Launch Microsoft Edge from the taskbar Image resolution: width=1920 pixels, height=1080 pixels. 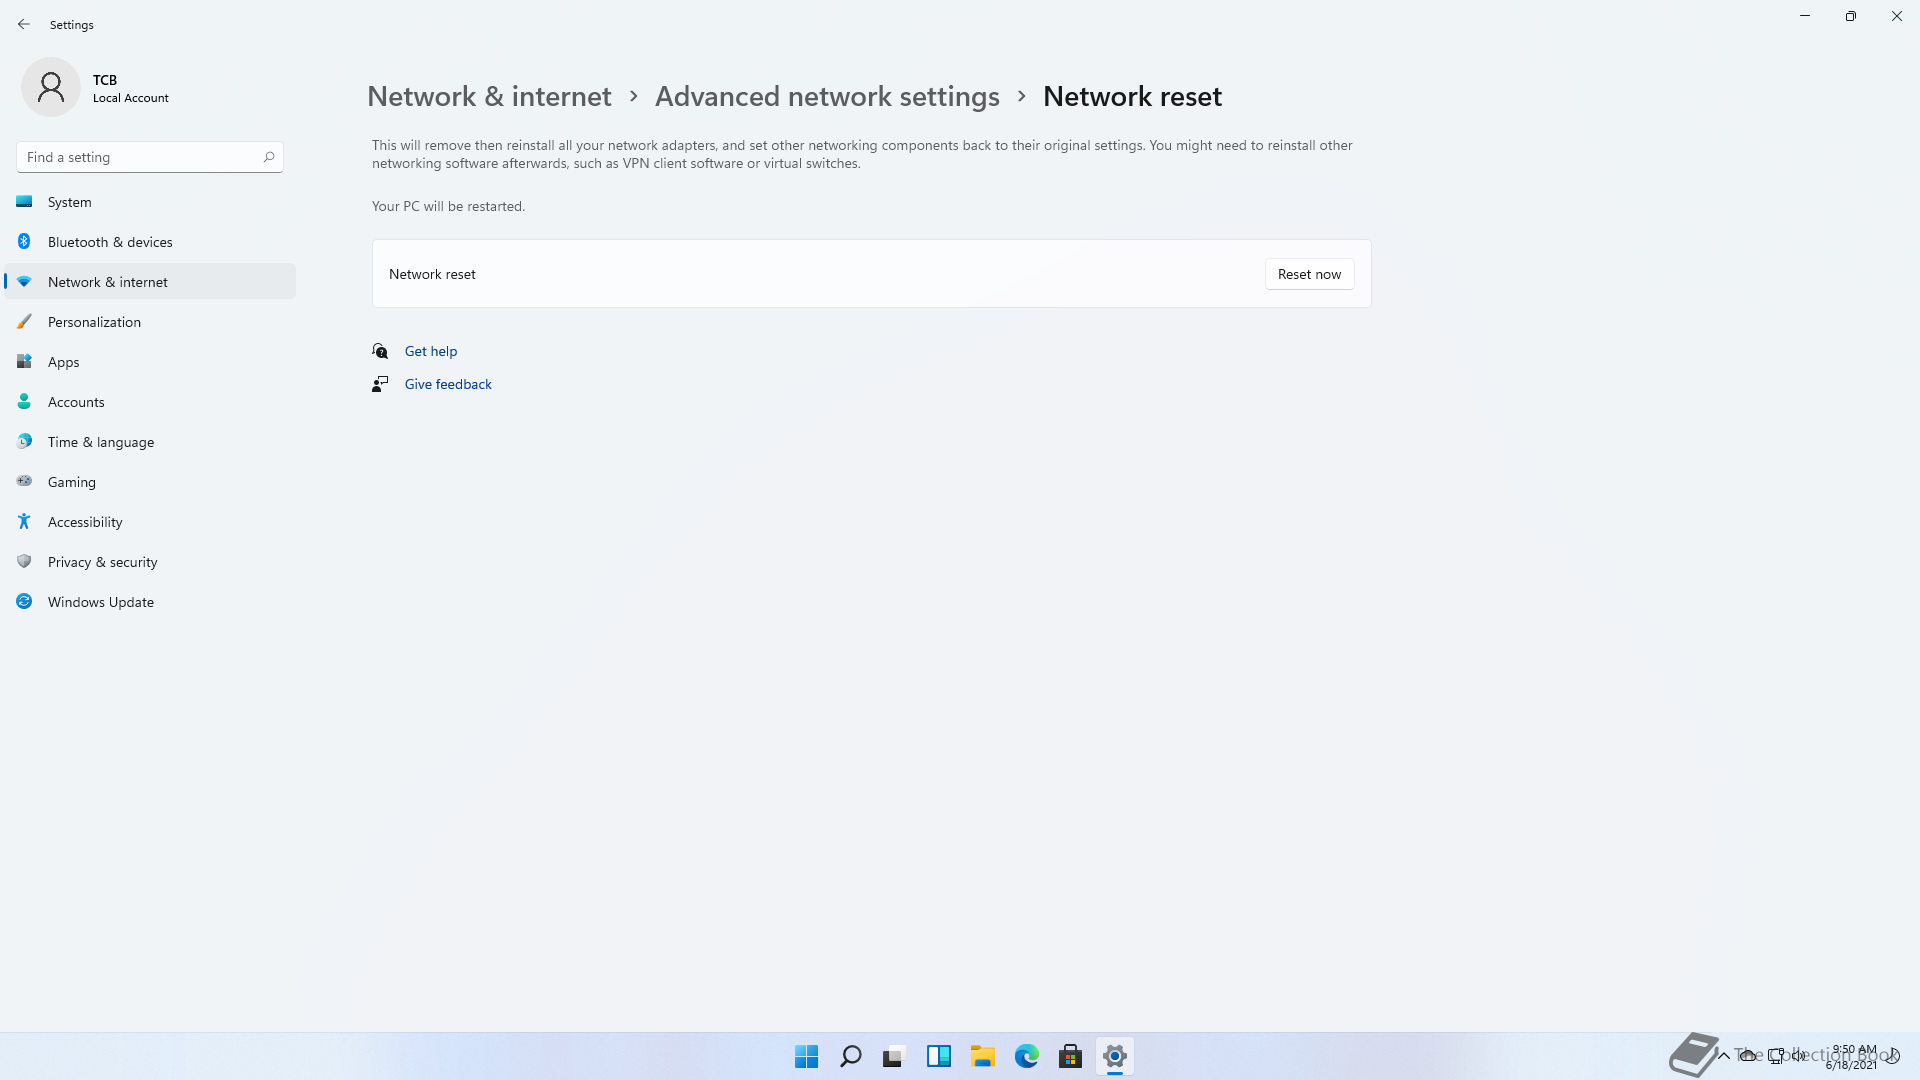click(x=1026, y=1056)
